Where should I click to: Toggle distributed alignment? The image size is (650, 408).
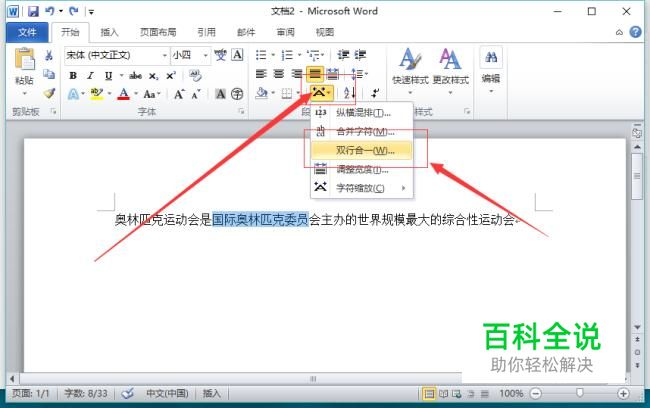click(332, 74)
